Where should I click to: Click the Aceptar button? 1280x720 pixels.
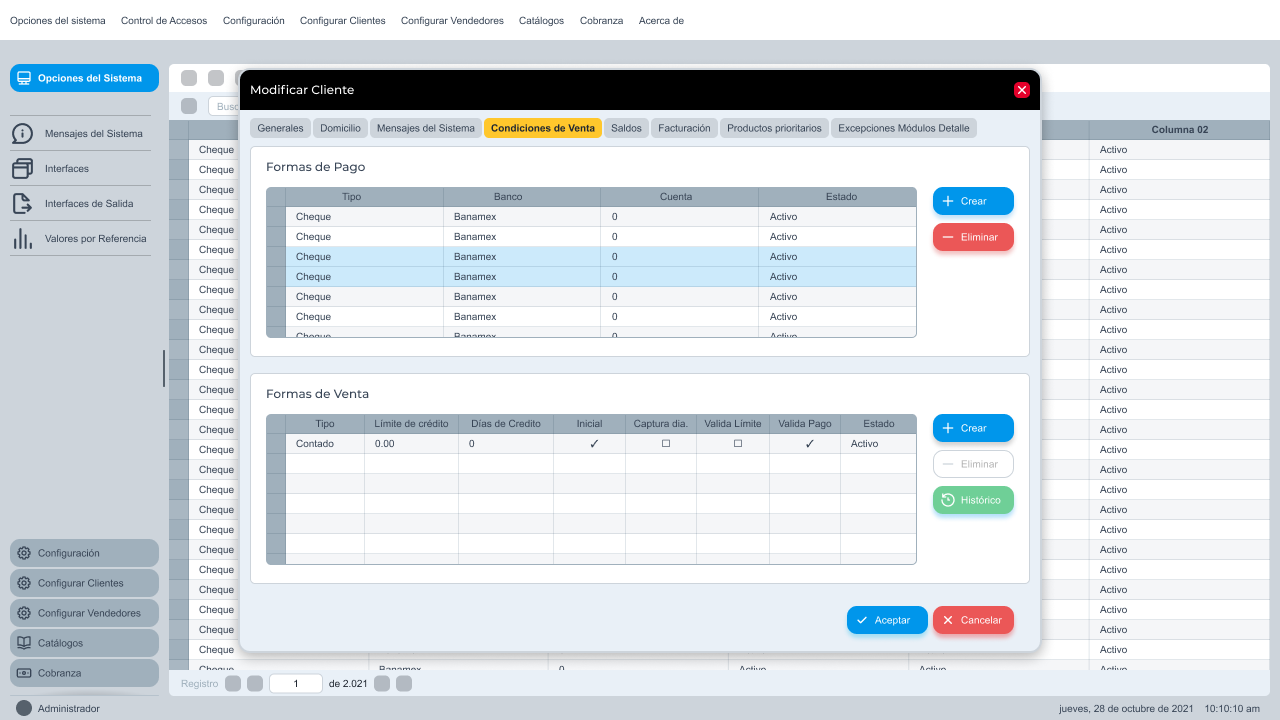[887, 620]
